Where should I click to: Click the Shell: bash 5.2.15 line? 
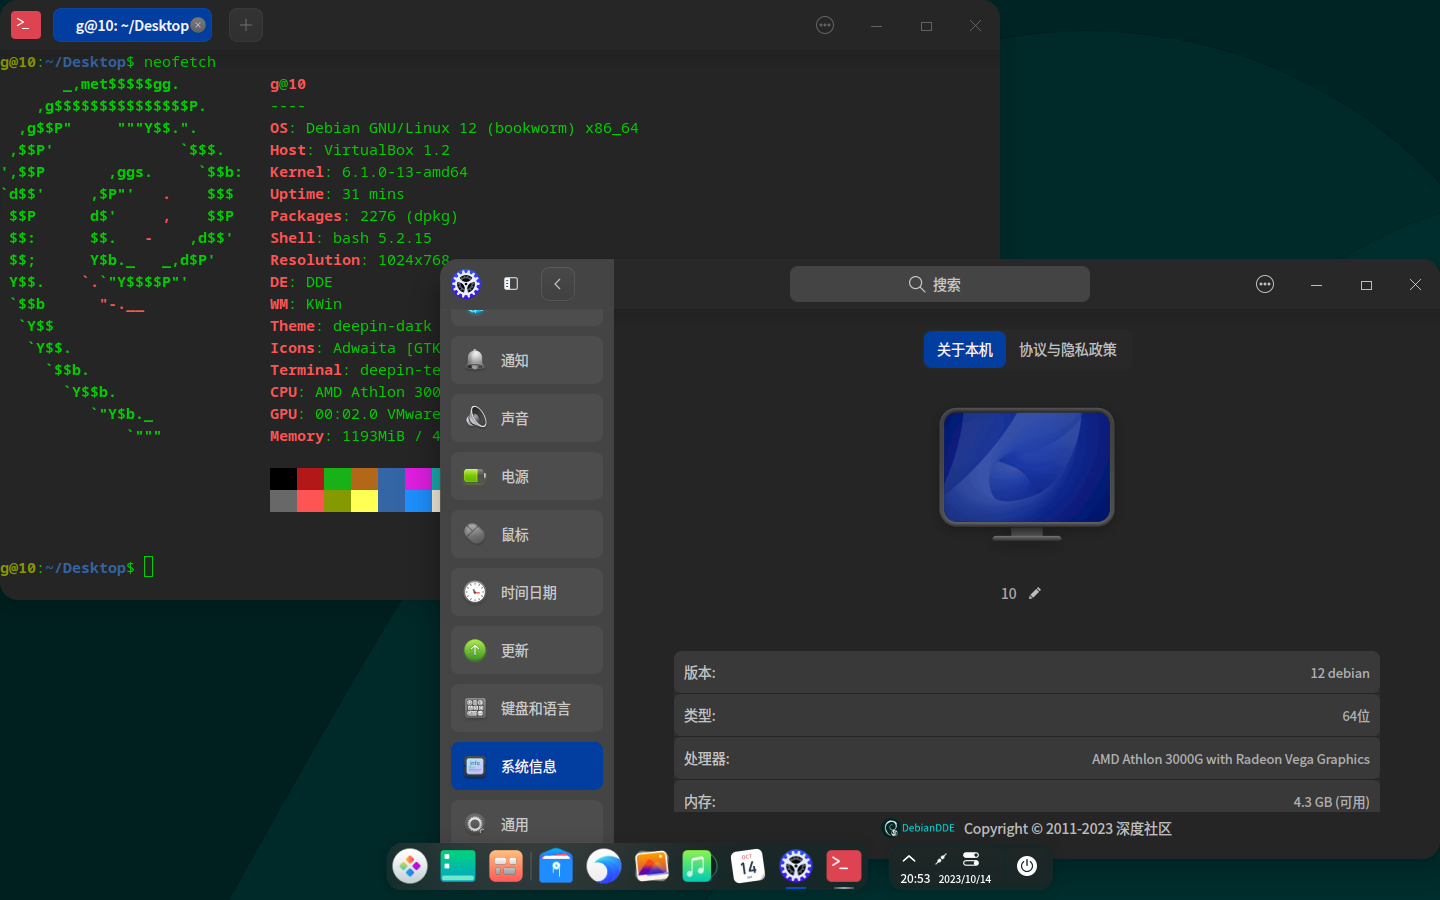(x=351, y=238)
